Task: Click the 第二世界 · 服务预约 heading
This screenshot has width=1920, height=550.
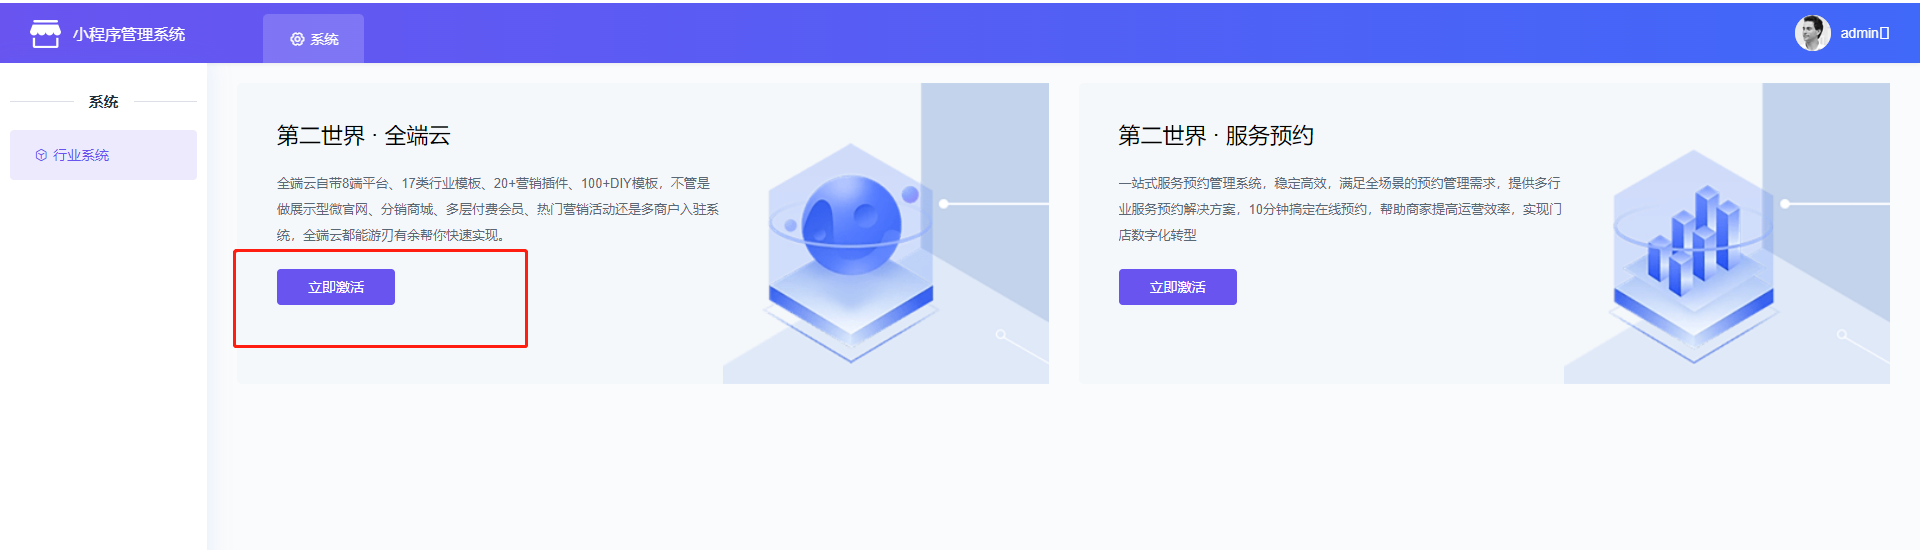Action: [x=1215, y=135]
